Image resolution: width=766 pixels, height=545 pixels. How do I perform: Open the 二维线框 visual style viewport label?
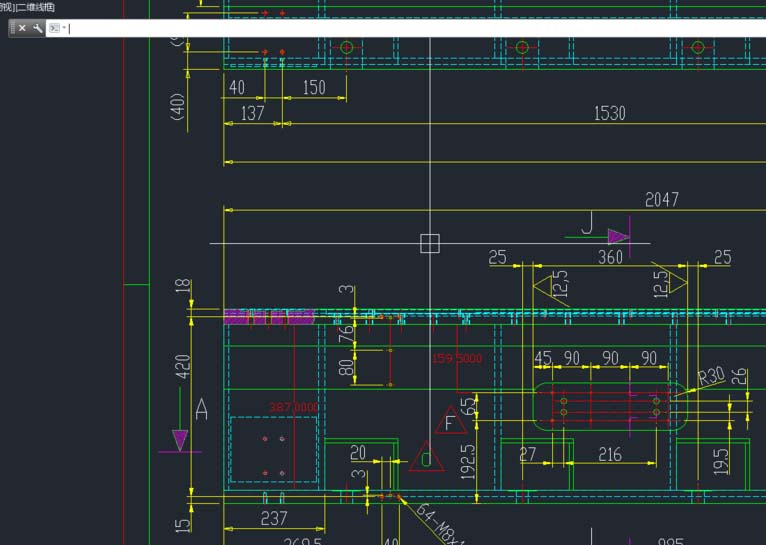pos(36,7)
